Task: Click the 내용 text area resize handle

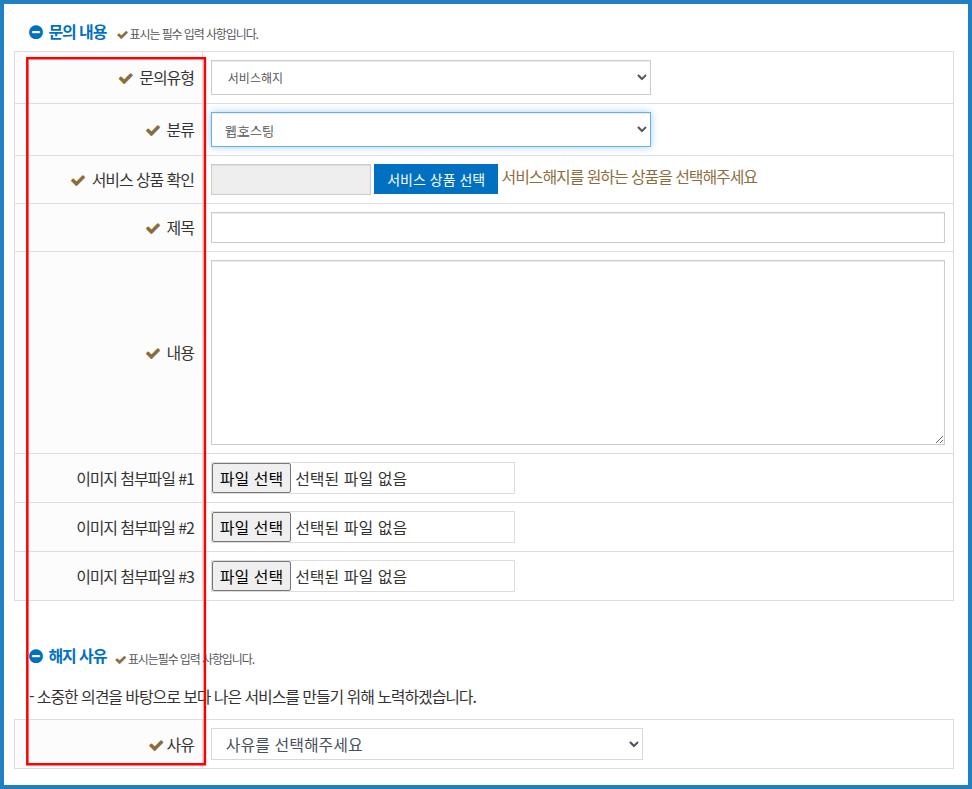Action: pos(939,439)
